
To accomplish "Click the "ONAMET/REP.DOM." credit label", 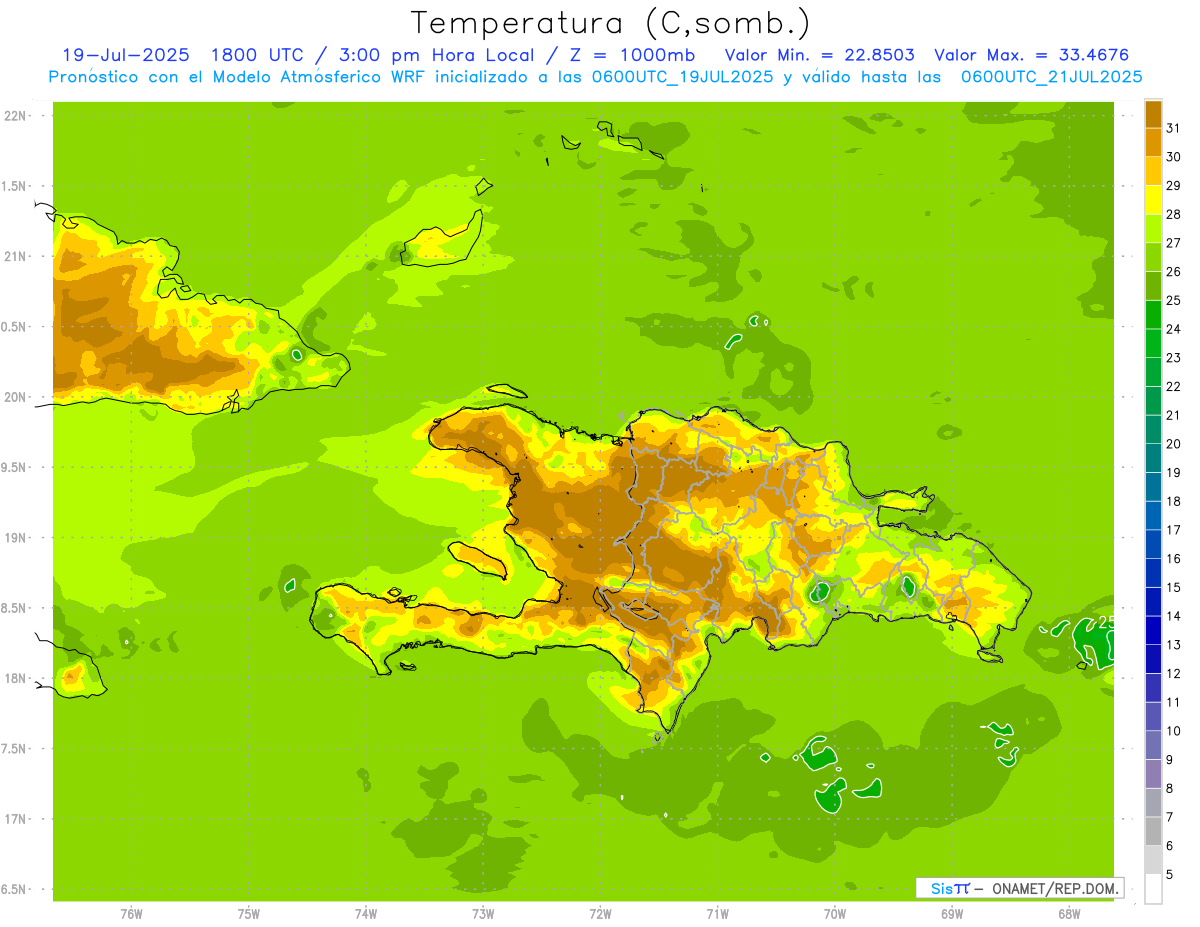I will [1055, 888].
